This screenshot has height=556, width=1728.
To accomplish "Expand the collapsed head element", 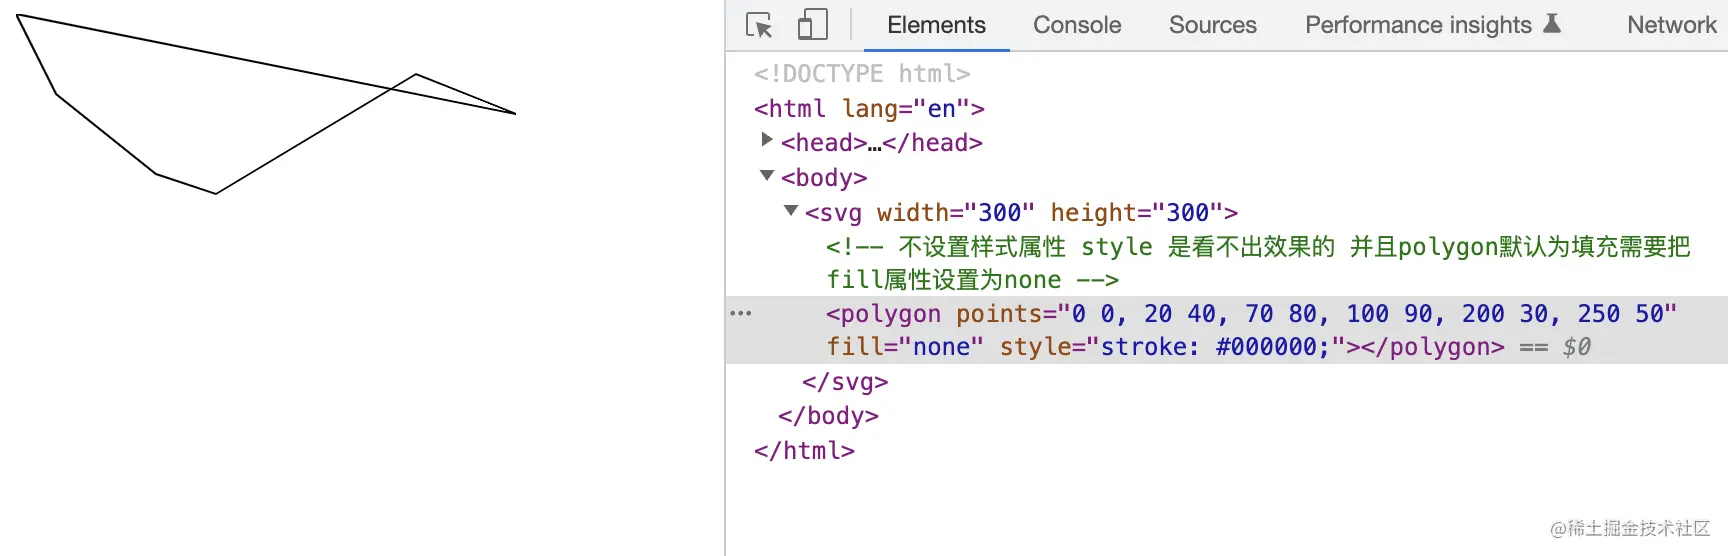I will click(x=767, y=140).
